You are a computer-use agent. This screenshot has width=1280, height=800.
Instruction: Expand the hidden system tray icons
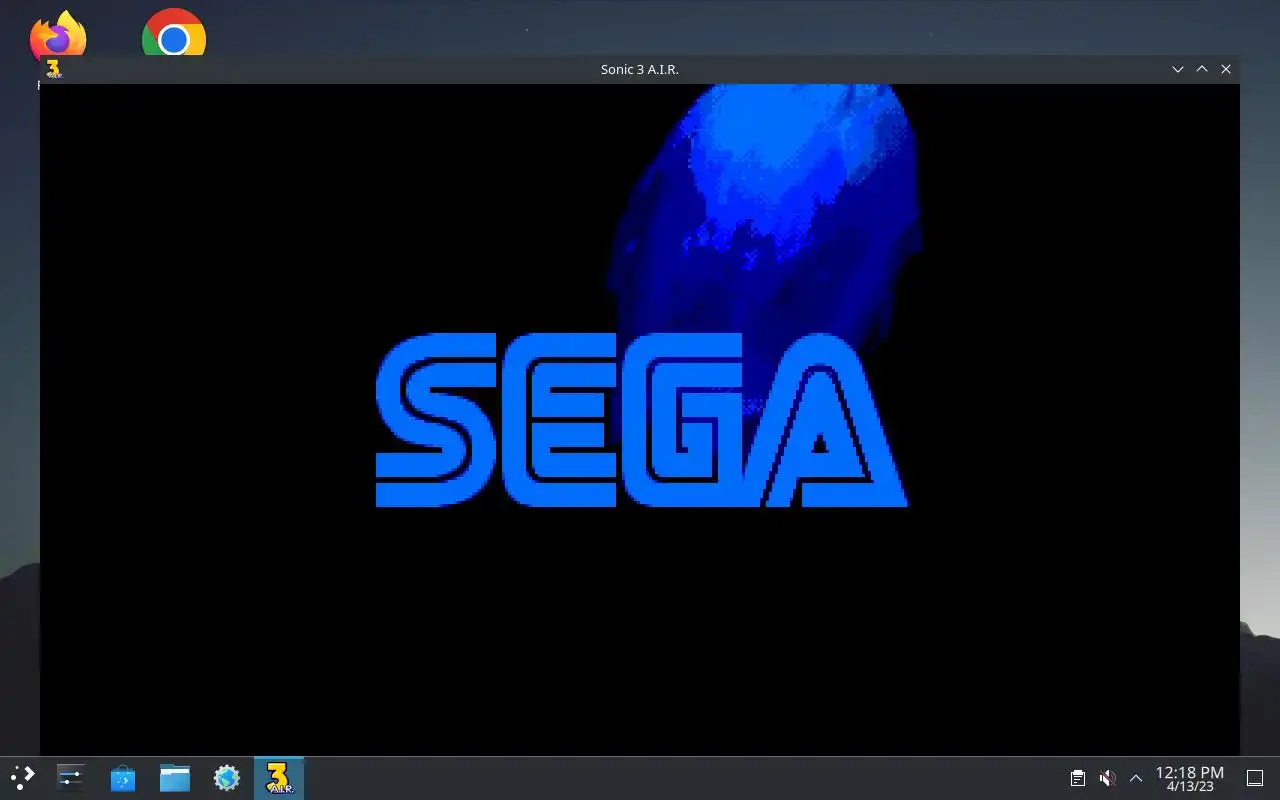point(1136,778)
